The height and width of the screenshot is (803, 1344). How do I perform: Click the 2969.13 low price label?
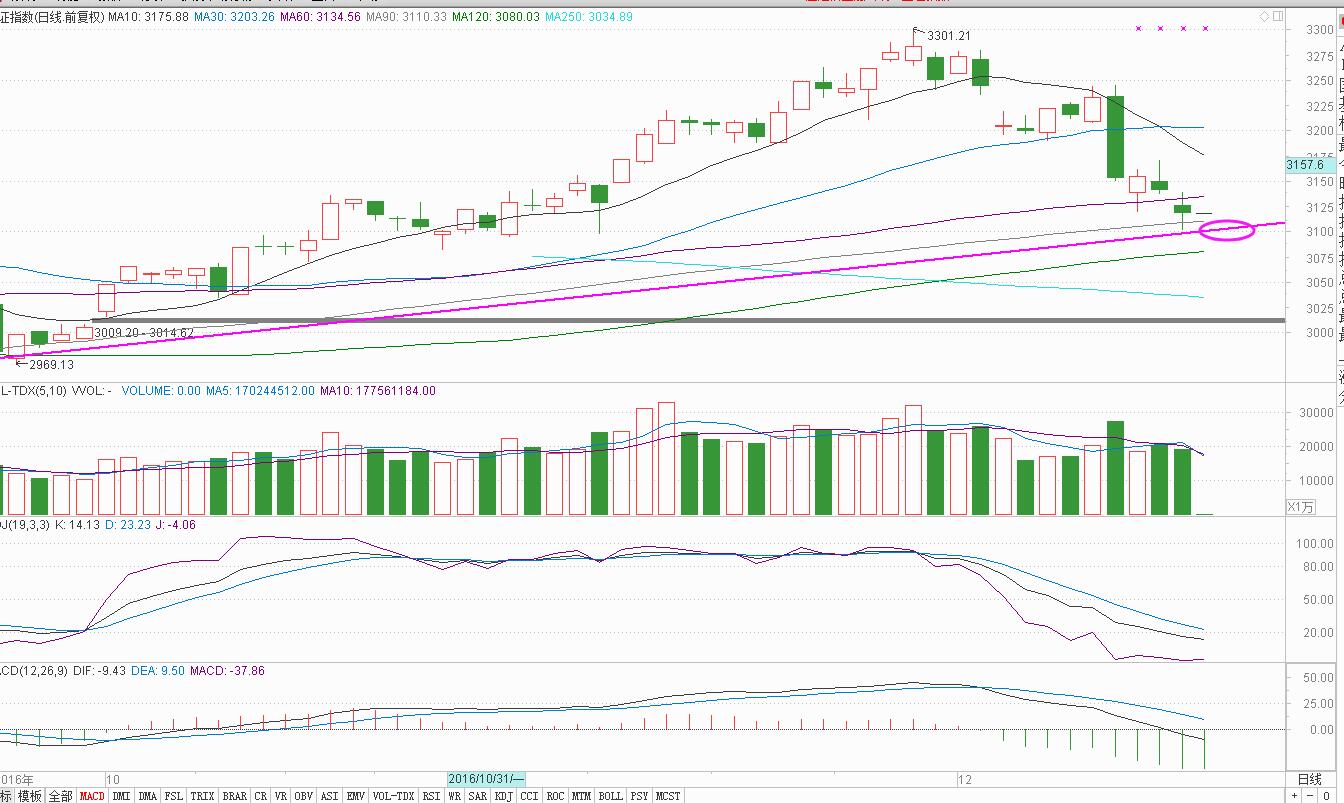[x=52, y=365]
